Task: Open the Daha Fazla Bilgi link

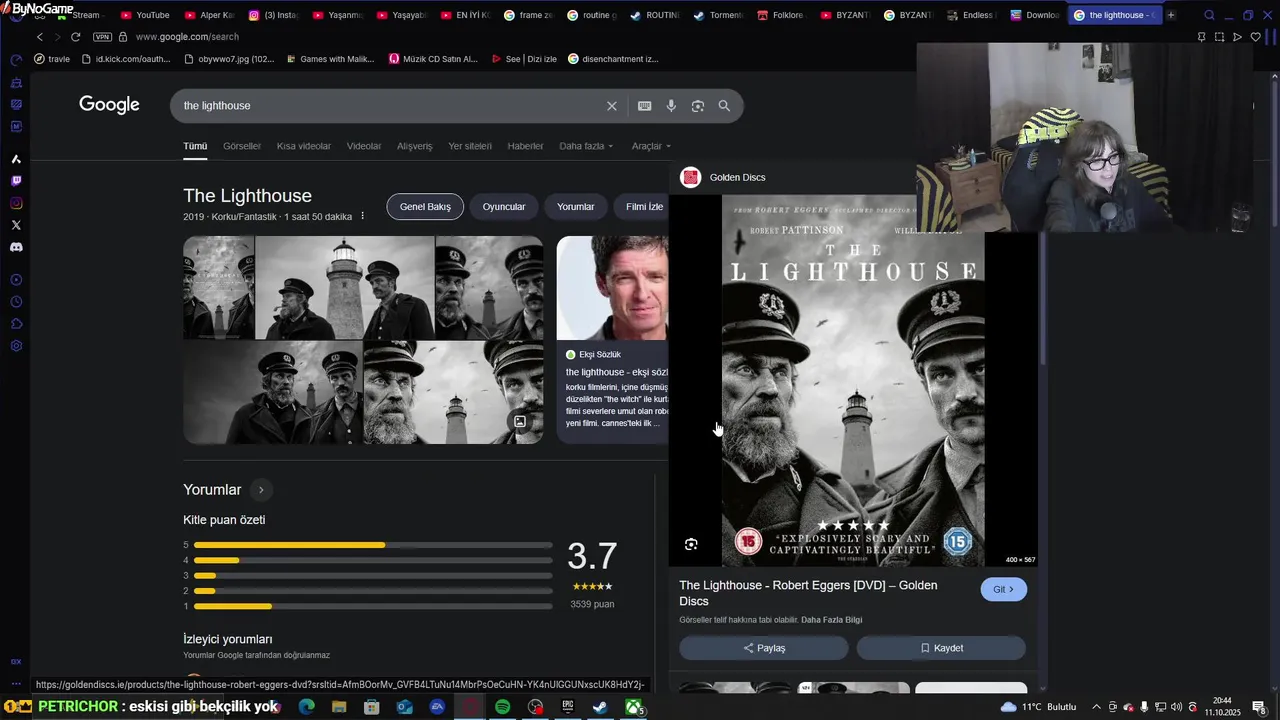Action: pyautogui.click(x=831, y=620)
